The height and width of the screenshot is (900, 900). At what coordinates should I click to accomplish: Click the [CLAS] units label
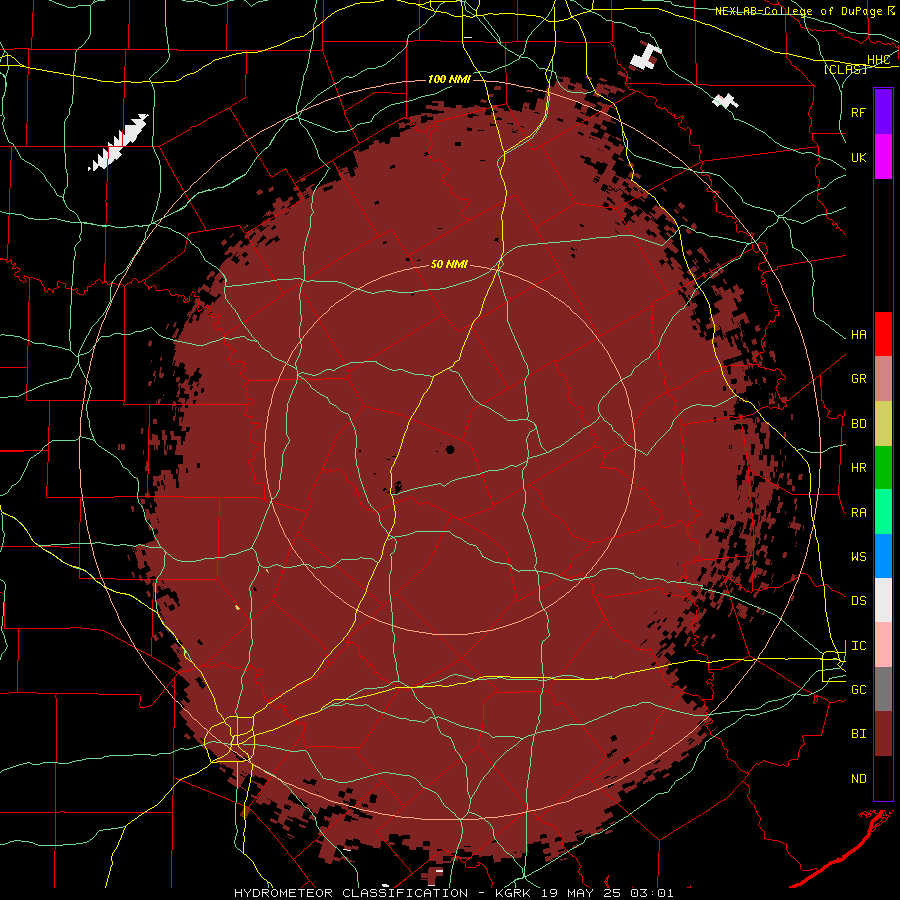pos(845,70)
